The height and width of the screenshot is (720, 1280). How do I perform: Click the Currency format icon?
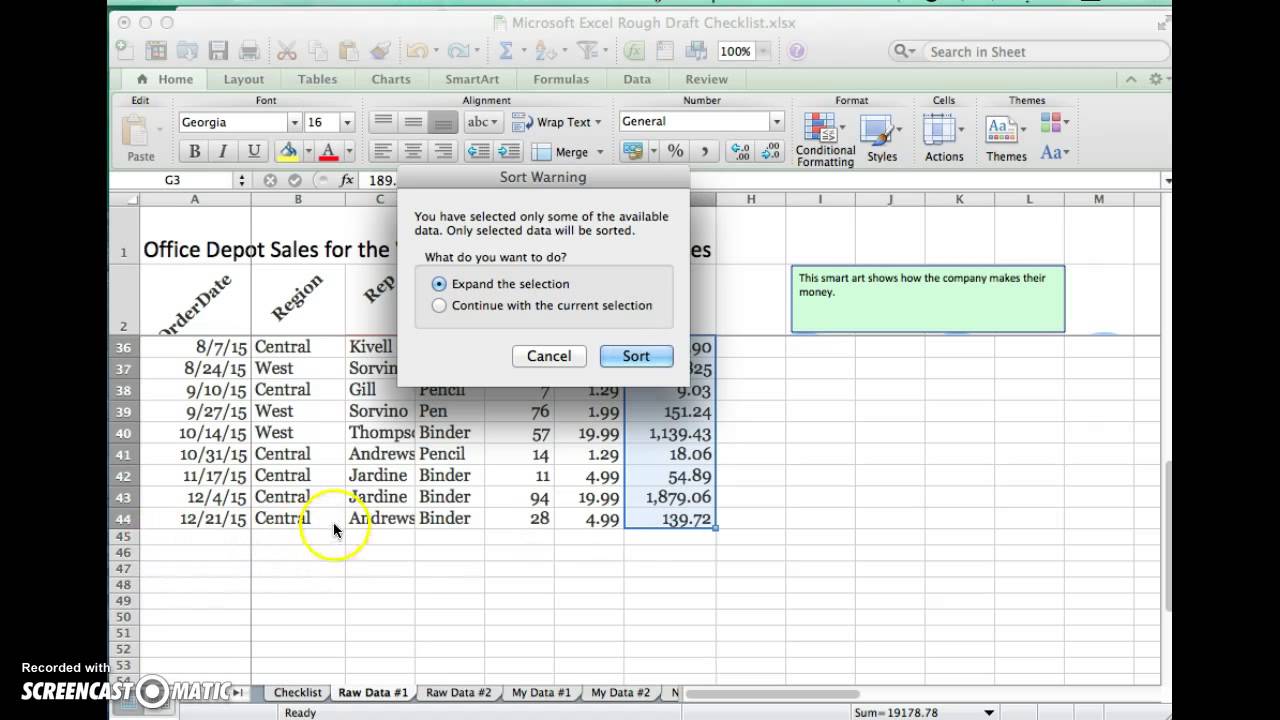tap(632, 151)
